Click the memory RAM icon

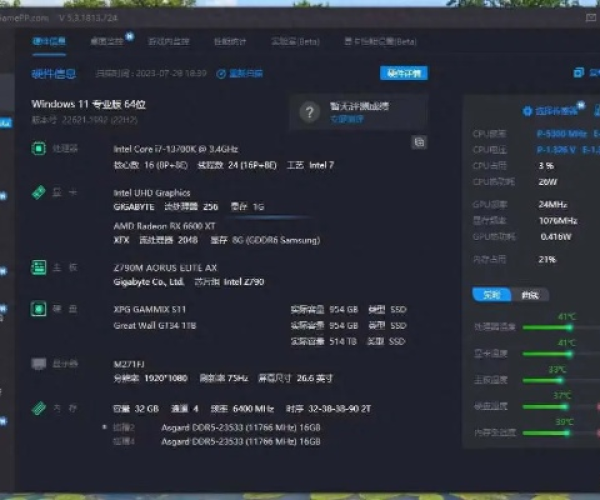pyautogui.click(x=38, y=407)
